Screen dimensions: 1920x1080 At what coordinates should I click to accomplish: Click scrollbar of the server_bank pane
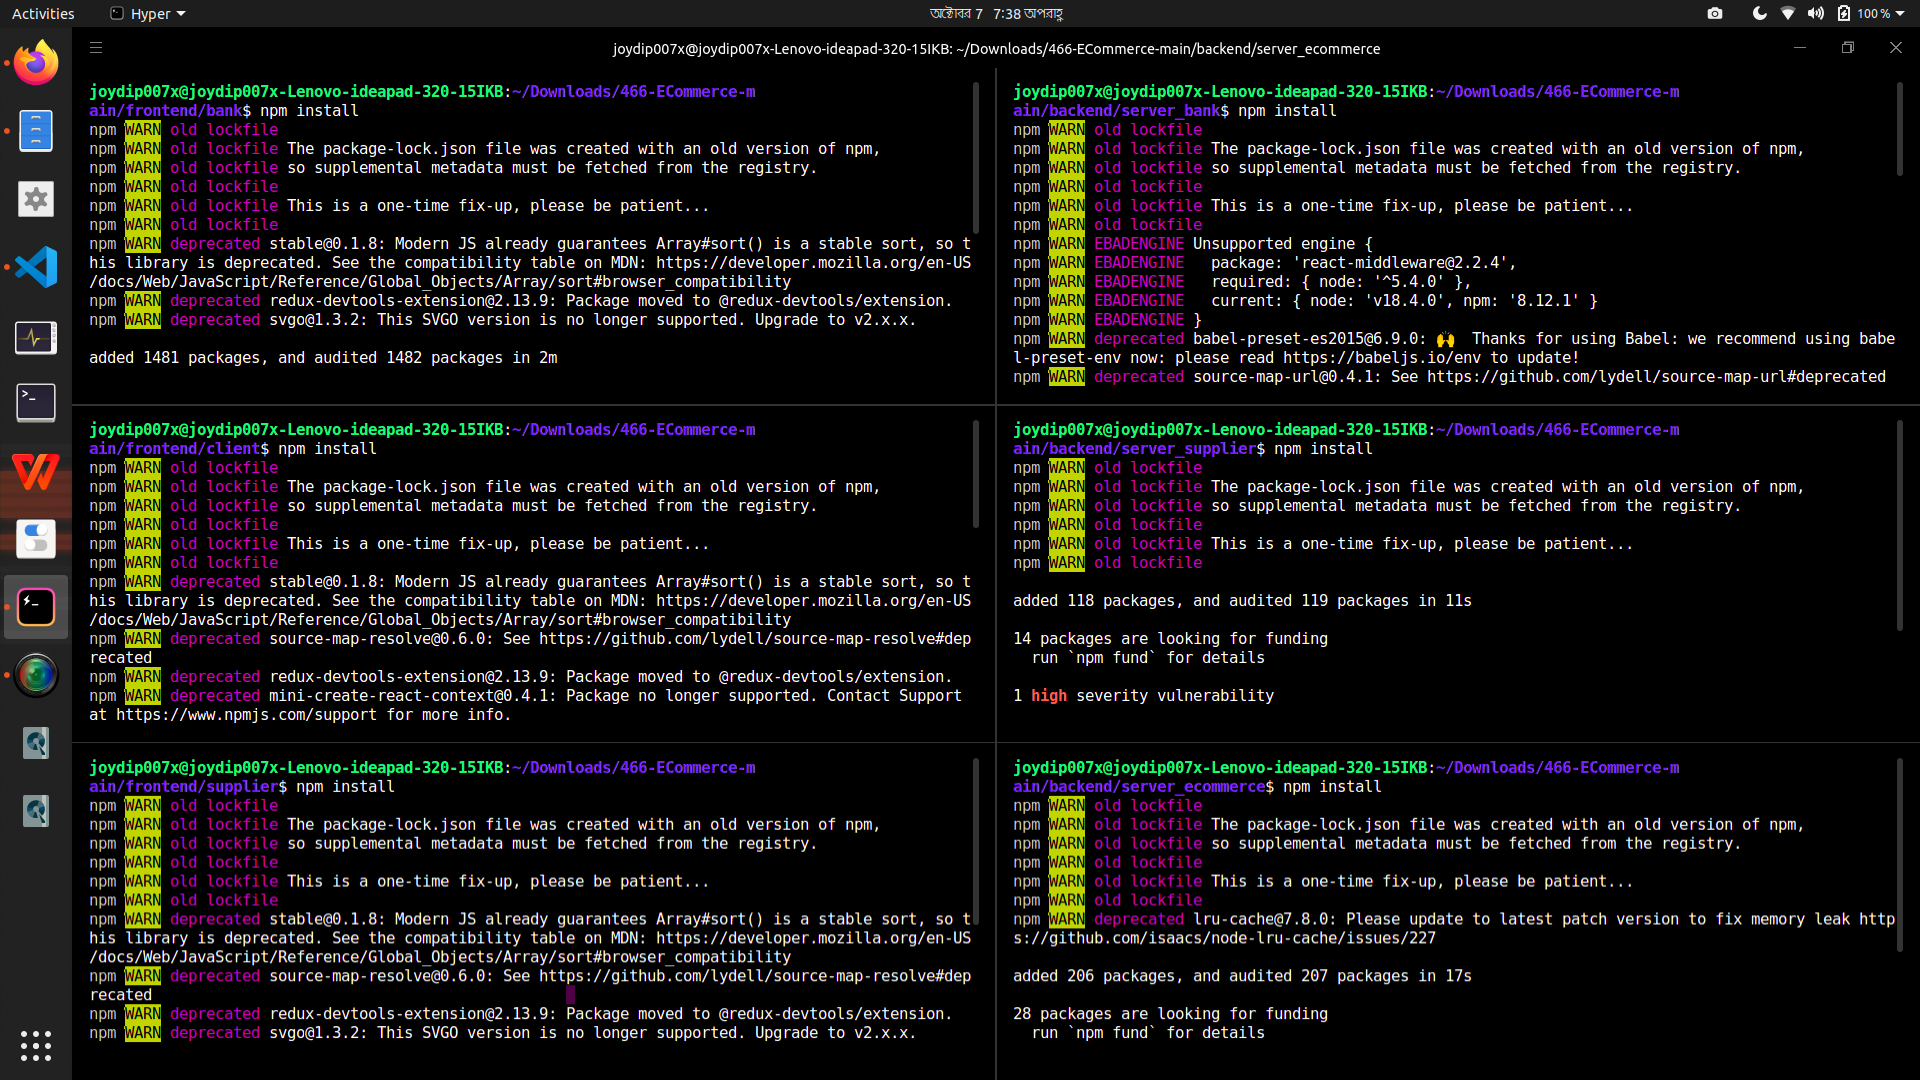click(x=1900, y=131)
